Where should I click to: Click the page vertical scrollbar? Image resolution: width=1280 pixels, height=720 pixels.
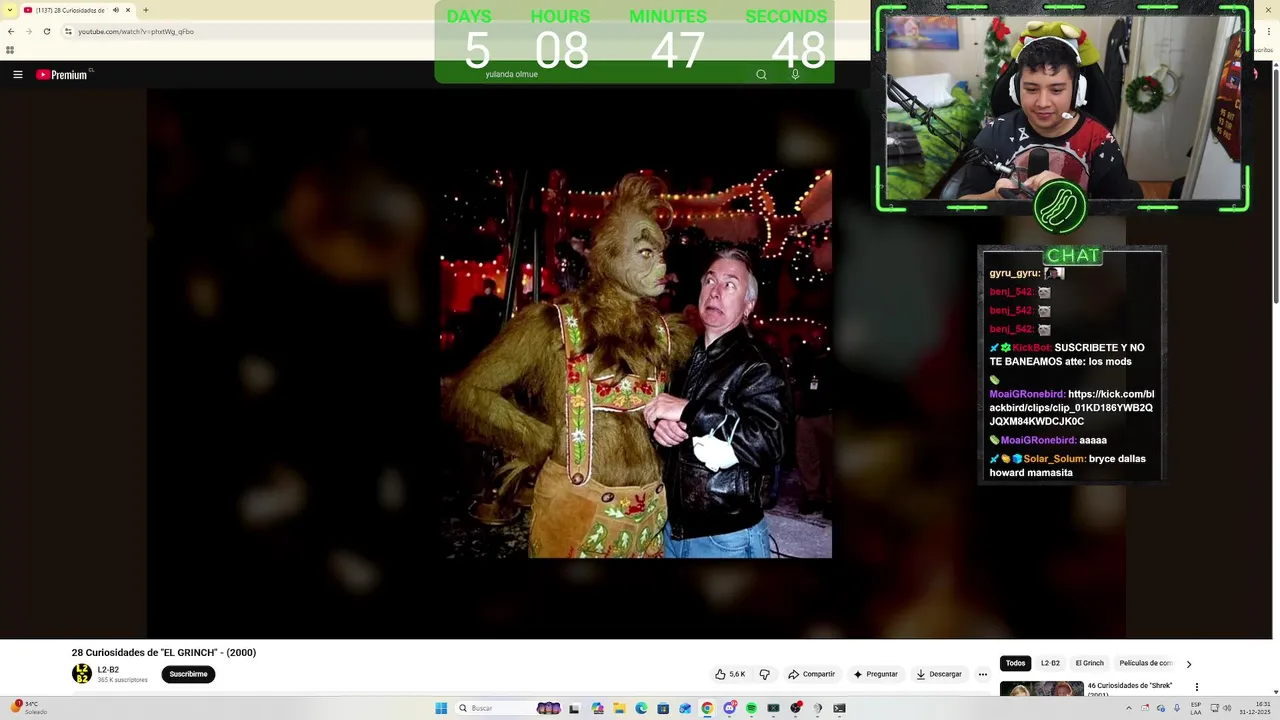pos(1275,185)
